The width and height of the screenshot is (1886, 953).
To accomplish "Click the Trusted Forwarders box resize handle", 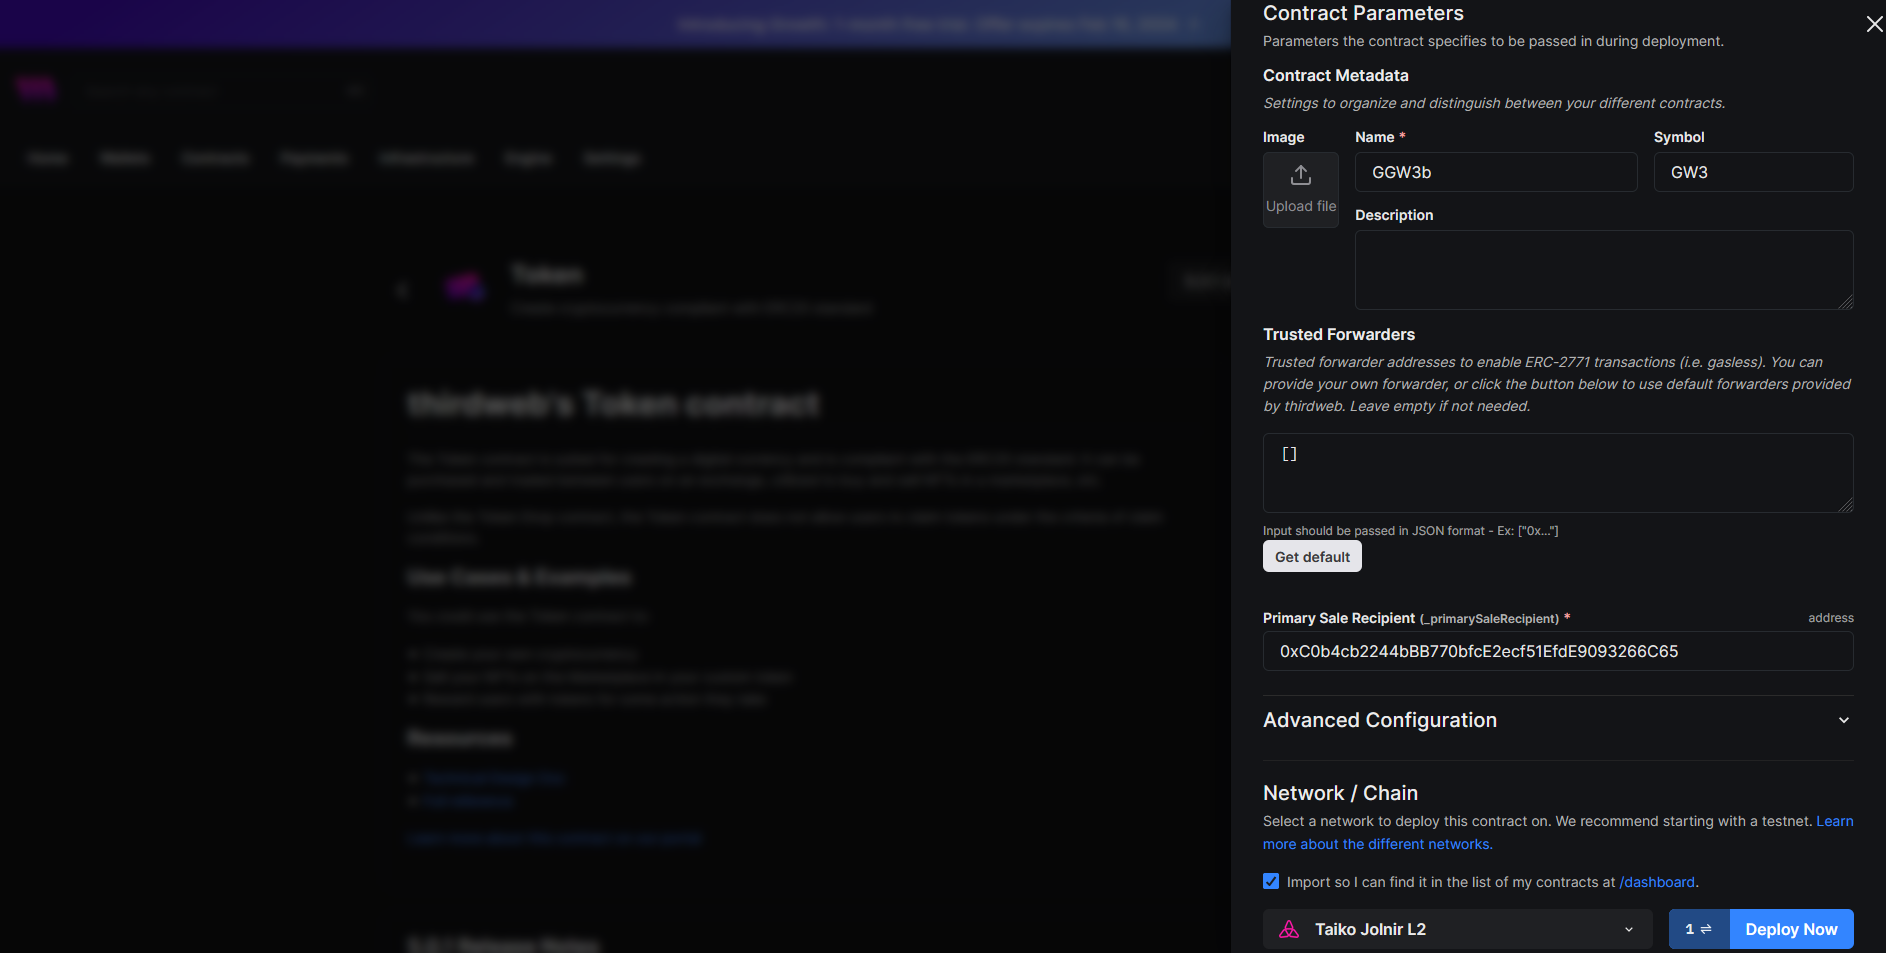I will point(1846,506).
